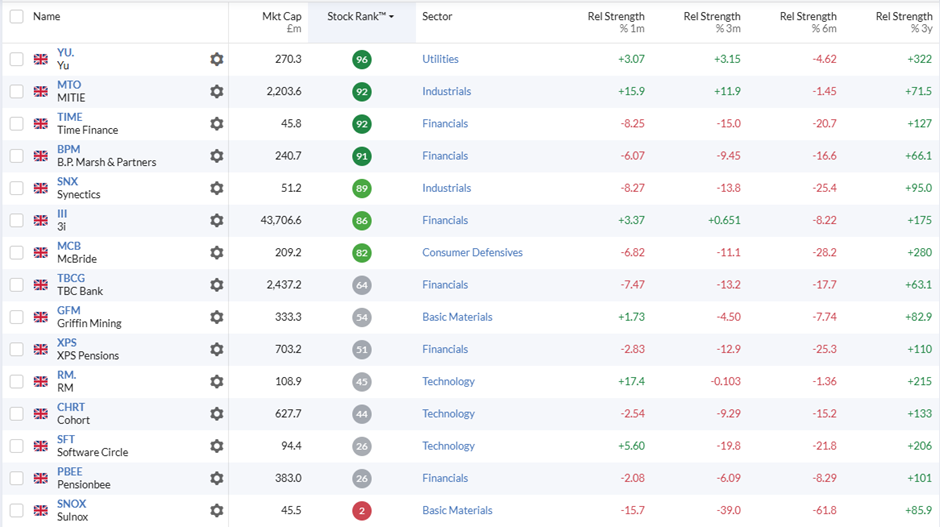Click the 89 Stock Rank badge for Synectics
Screen dimensions: 940x527
[x=361, y=188]
